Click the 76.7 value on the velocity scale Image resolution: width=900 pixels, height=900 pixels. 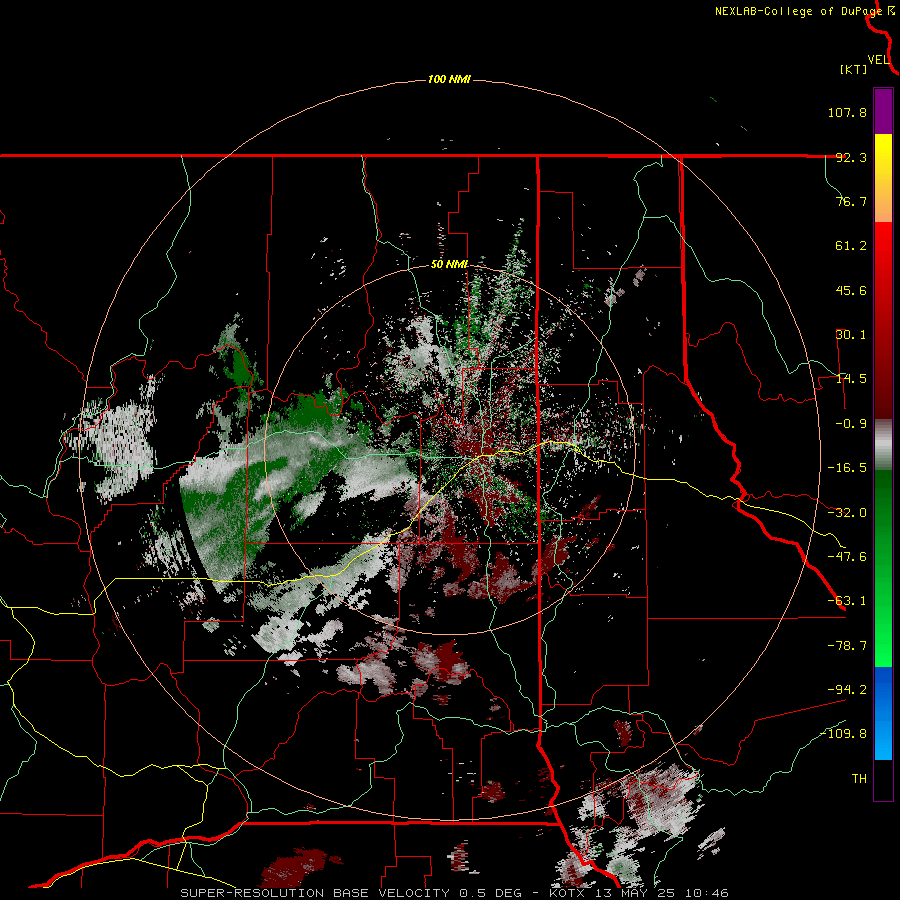click(851, 201)
